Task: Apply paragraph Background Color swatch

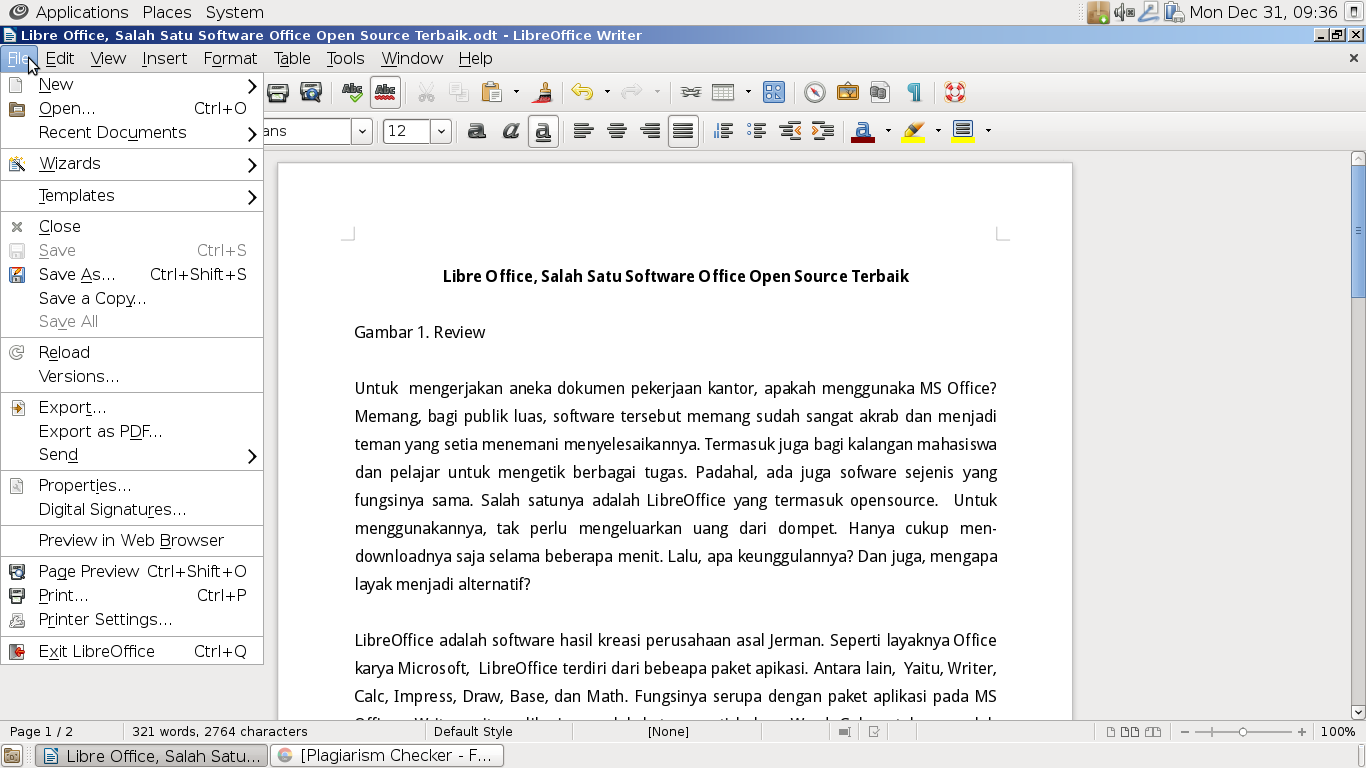Action: click(x=963, y=131)
